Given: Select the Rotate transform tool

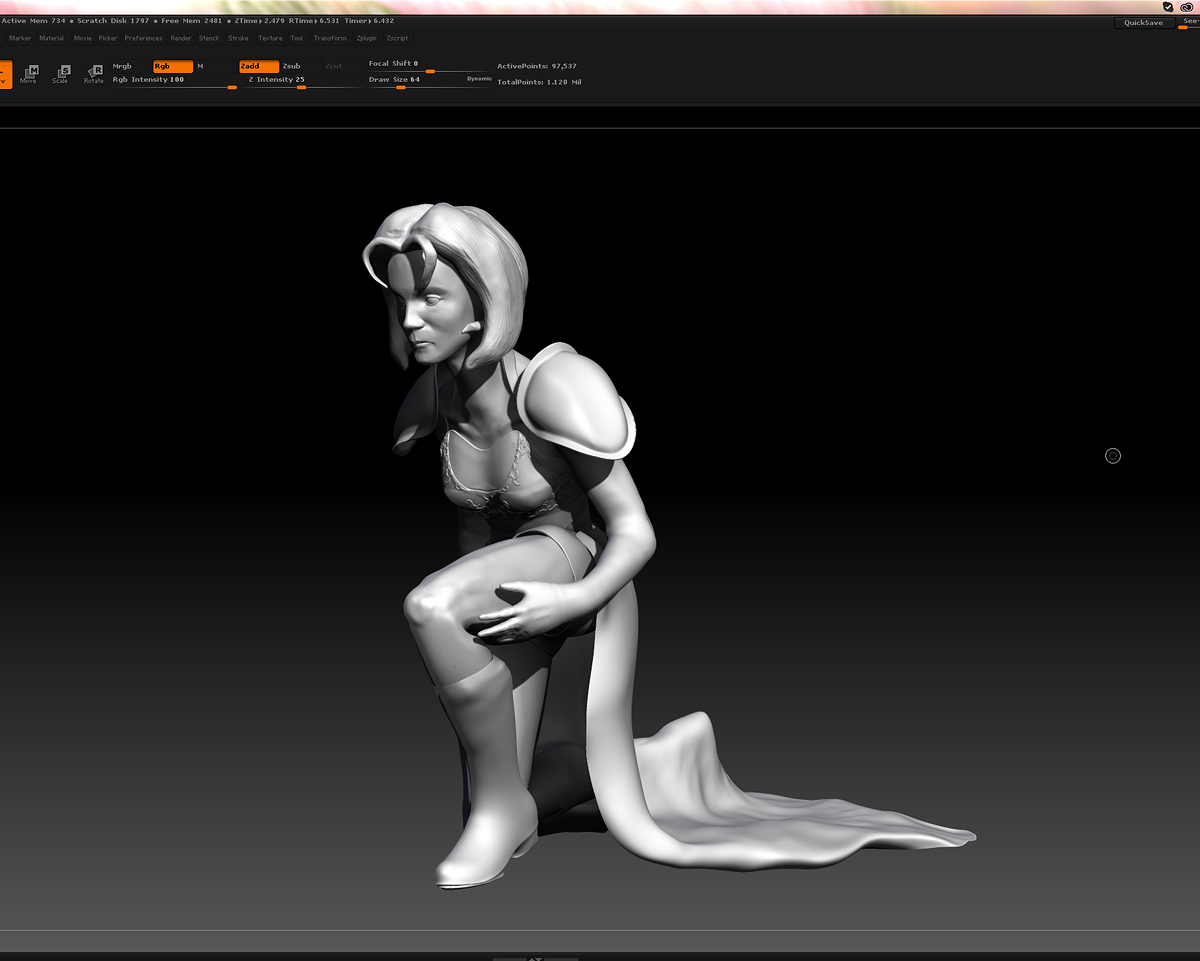Looking at the screenshot, I should (93, 74).
